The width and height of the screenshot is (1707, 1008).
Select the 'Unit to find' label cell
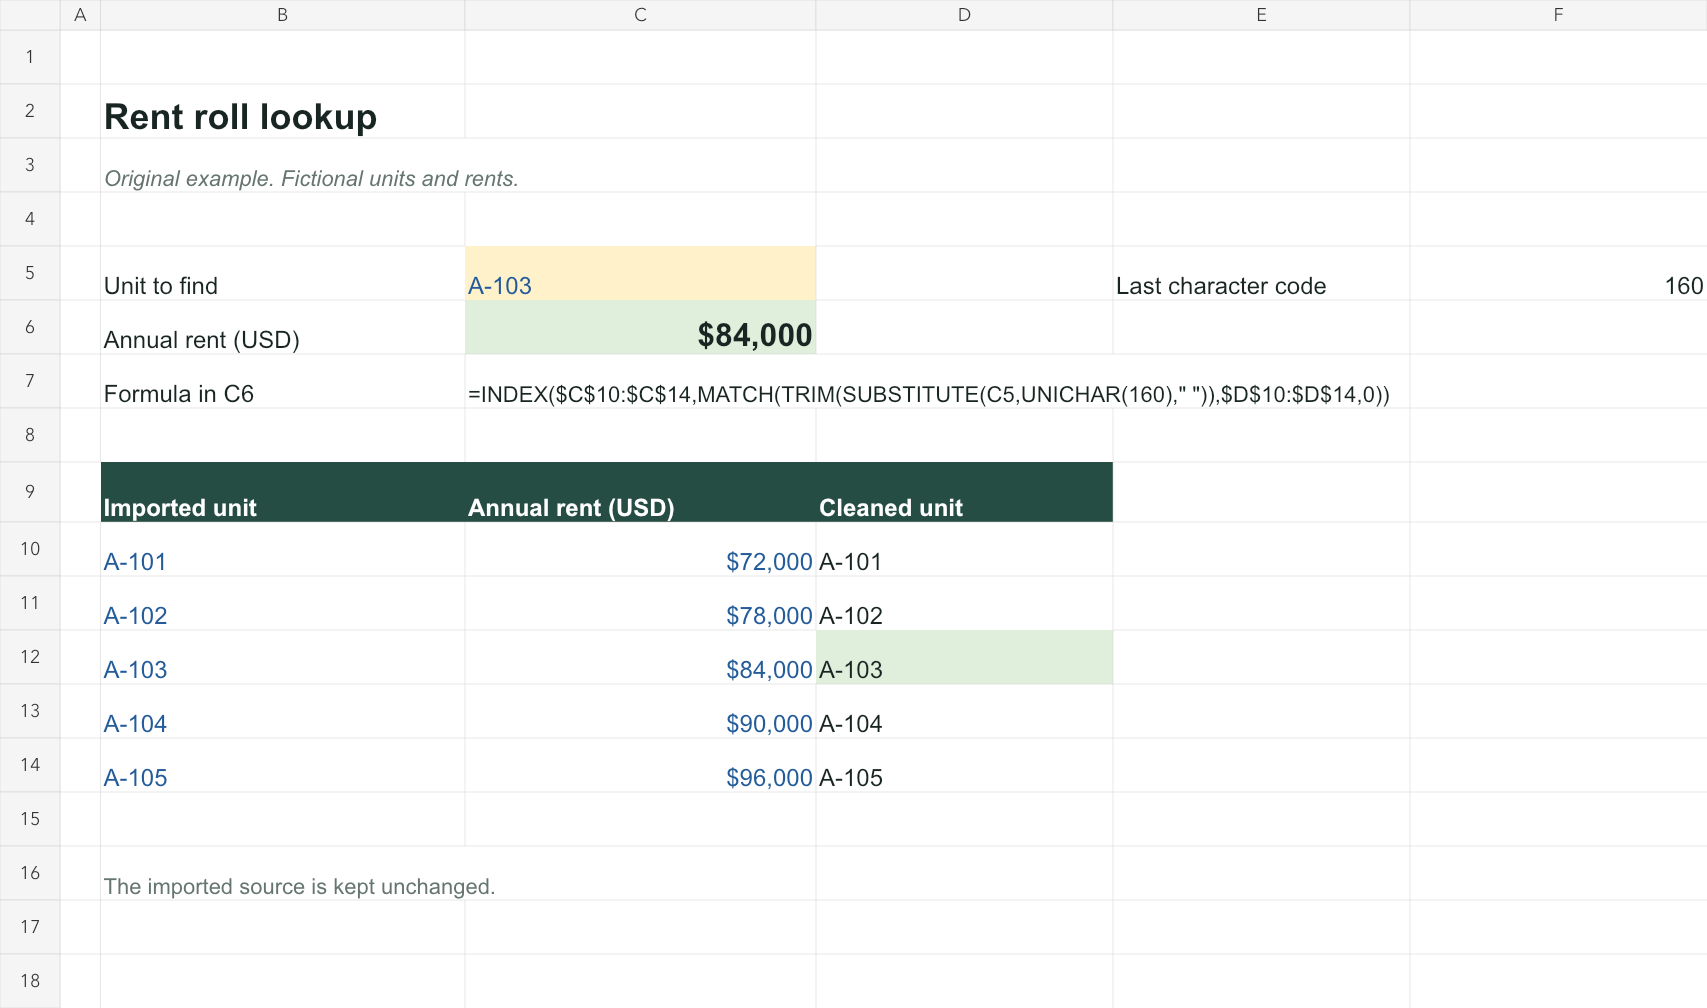(x=282, y=273)
